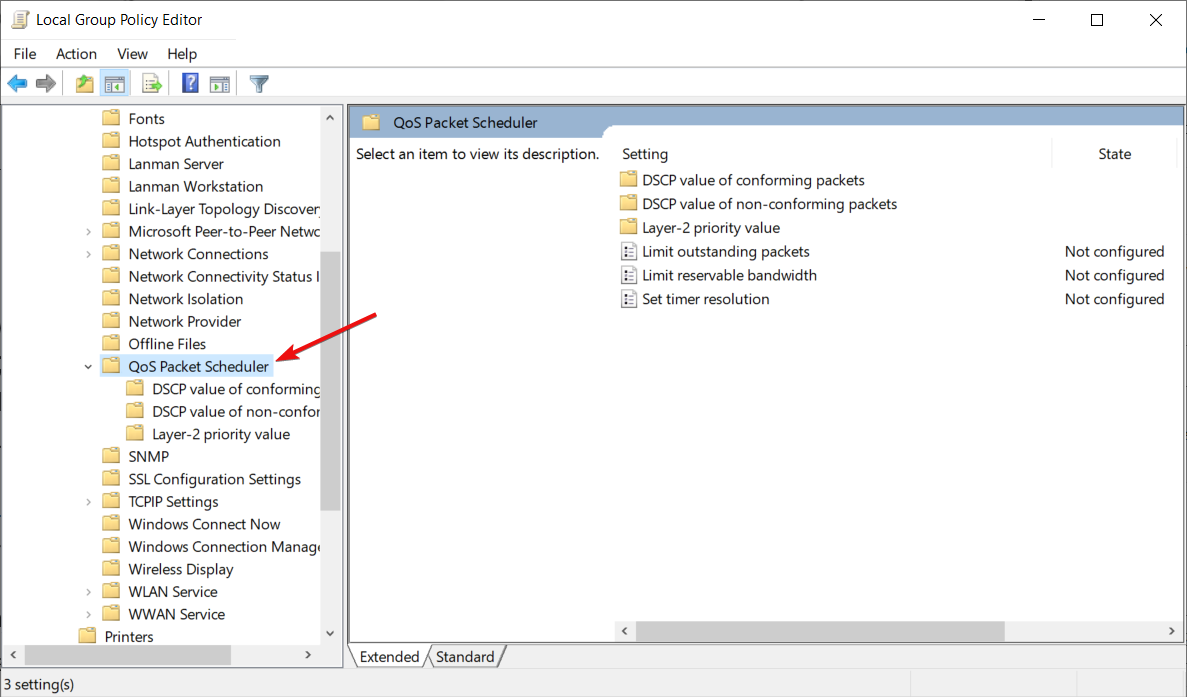Select Lanman Workstation folder
1187x697 pixels.
click(195, 186)
